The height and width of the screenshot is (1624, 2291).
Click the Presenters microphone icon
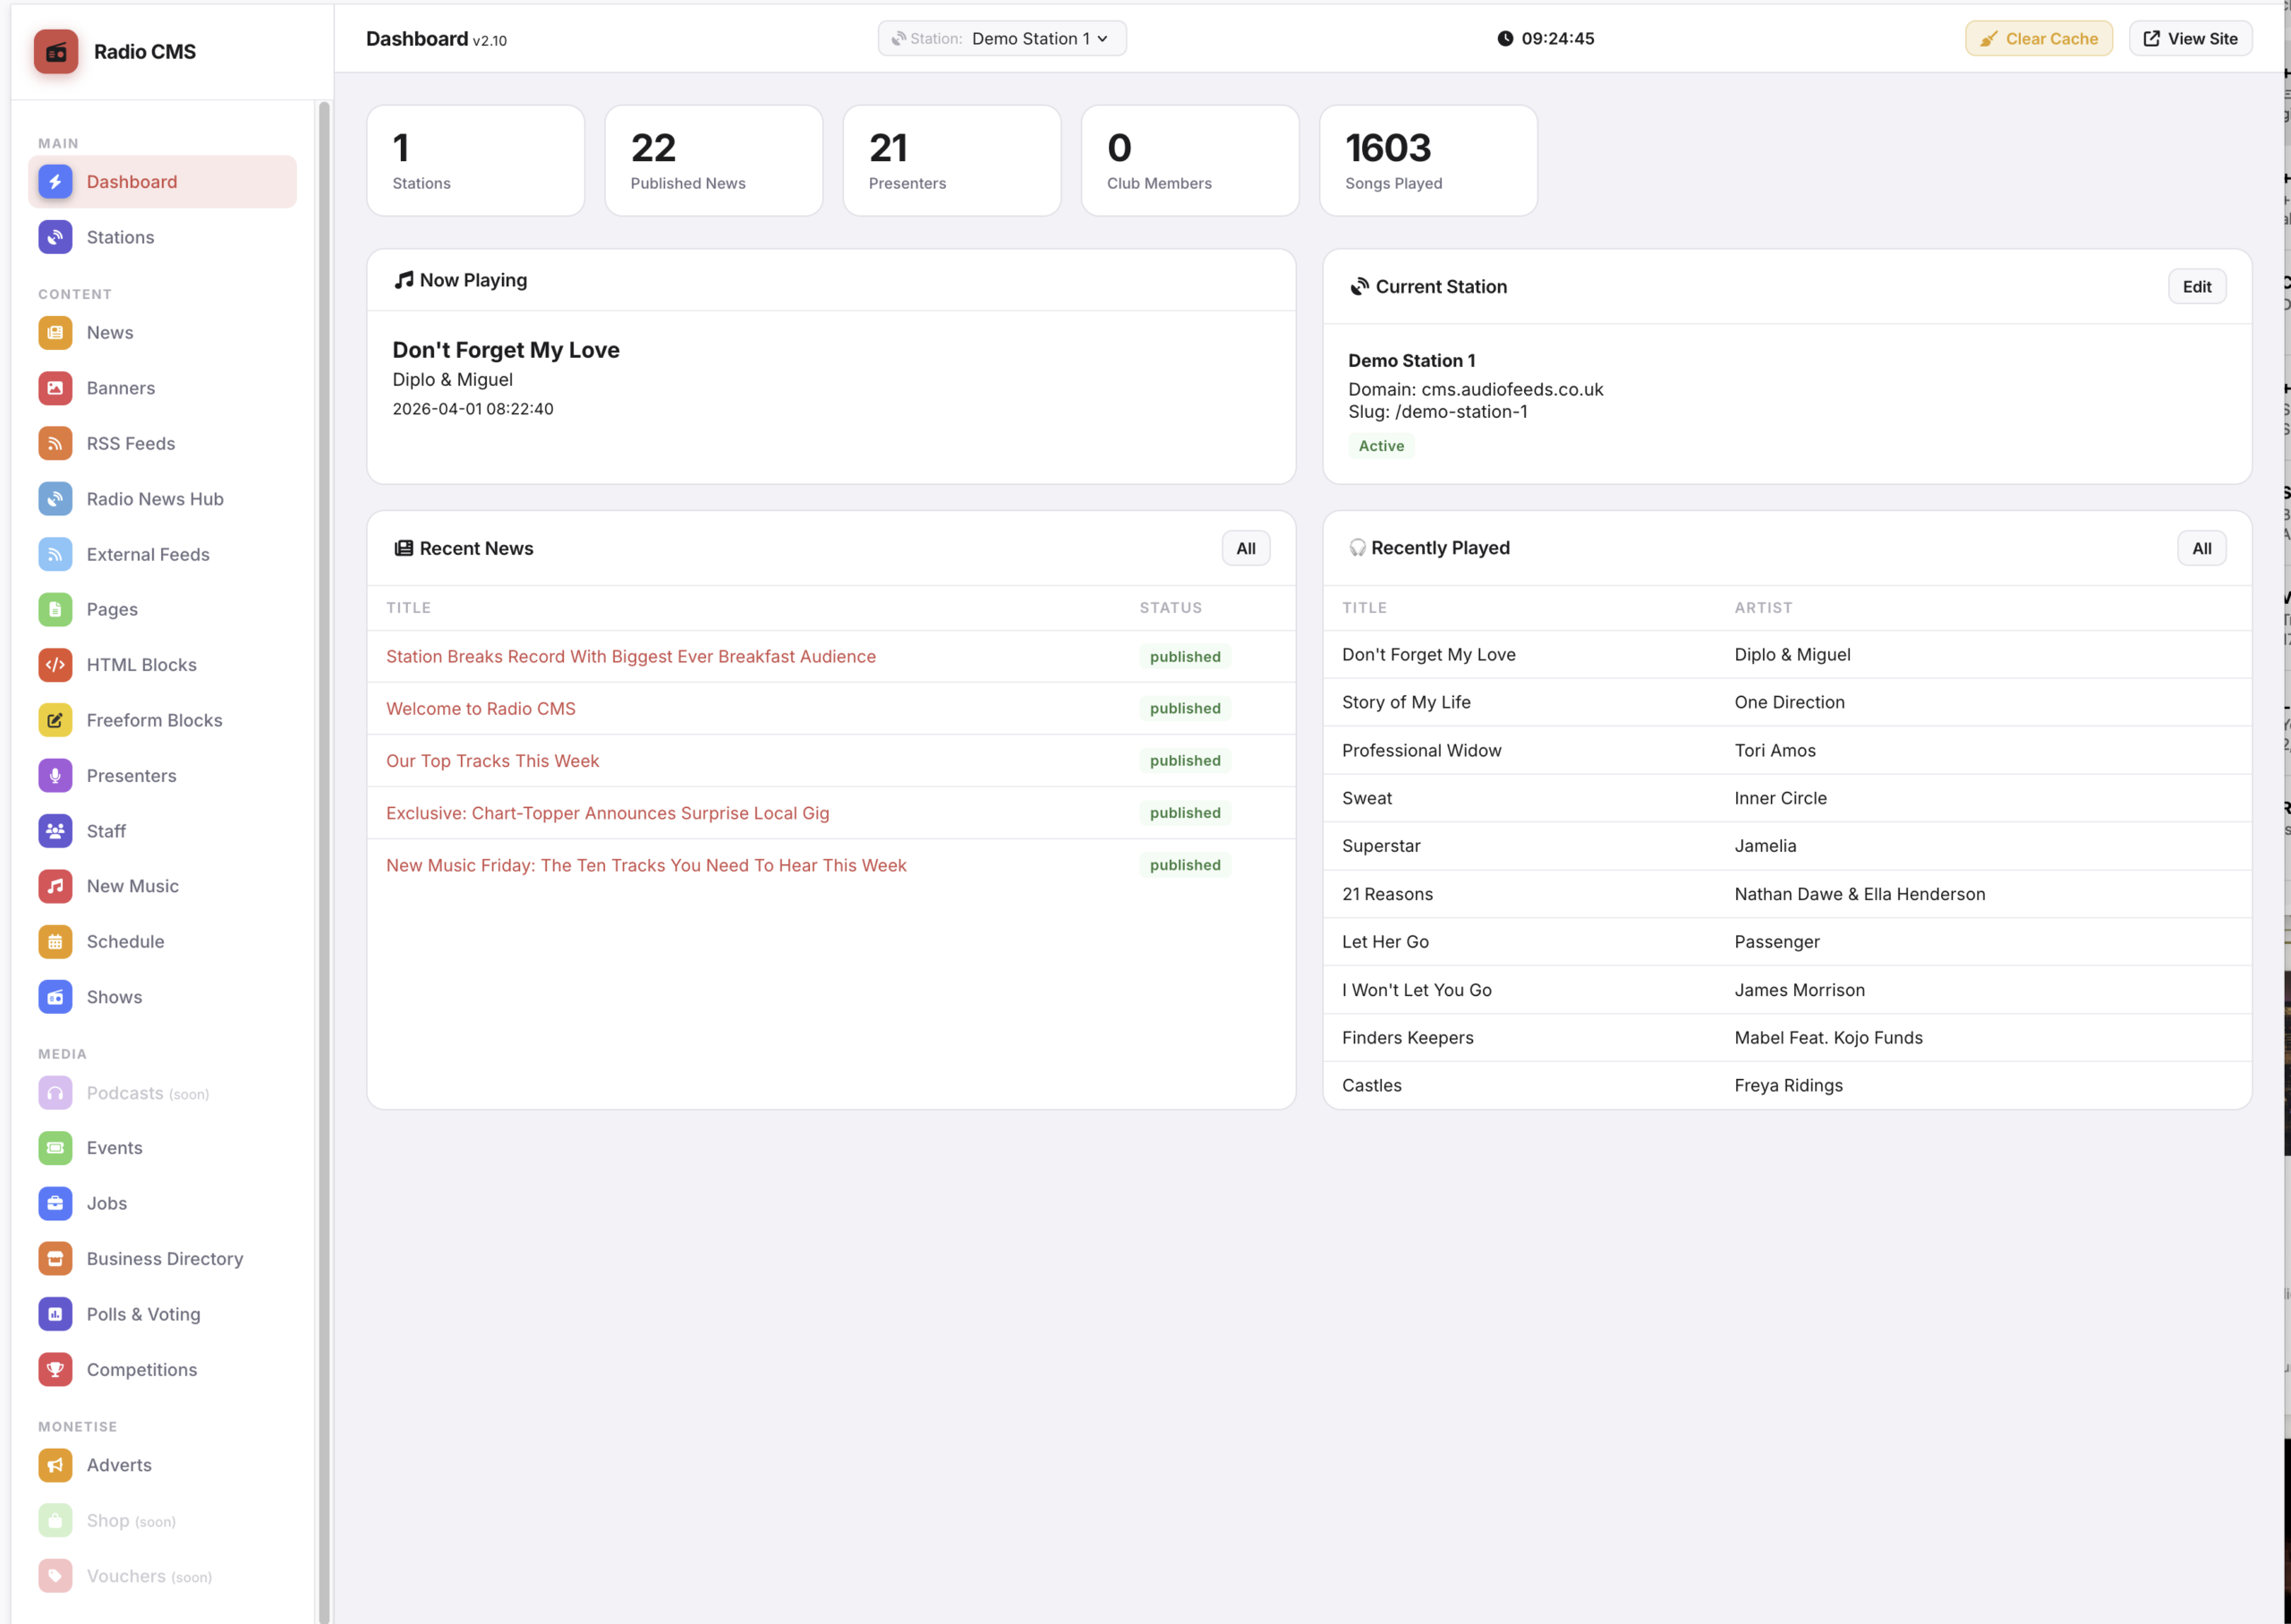point(55,775)
